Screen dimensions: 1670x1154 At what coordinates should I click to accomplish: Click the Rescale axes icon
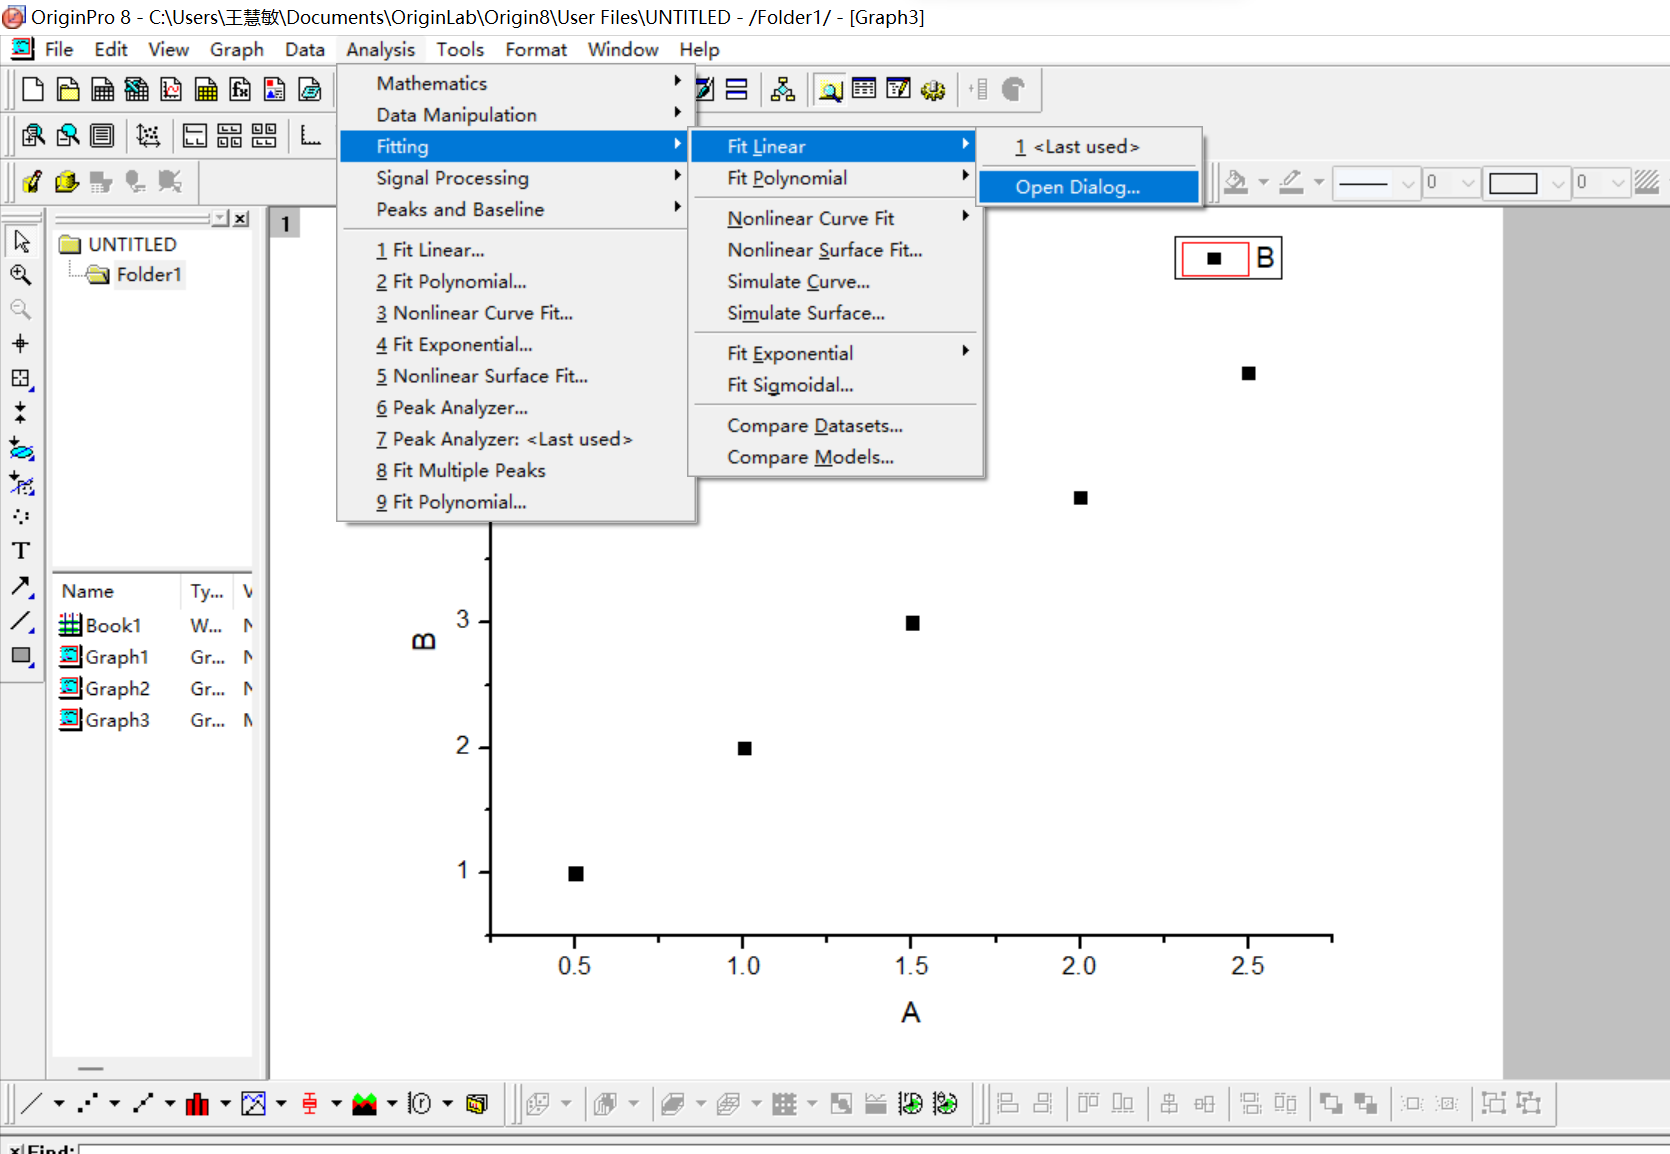[x=148, y=135]
